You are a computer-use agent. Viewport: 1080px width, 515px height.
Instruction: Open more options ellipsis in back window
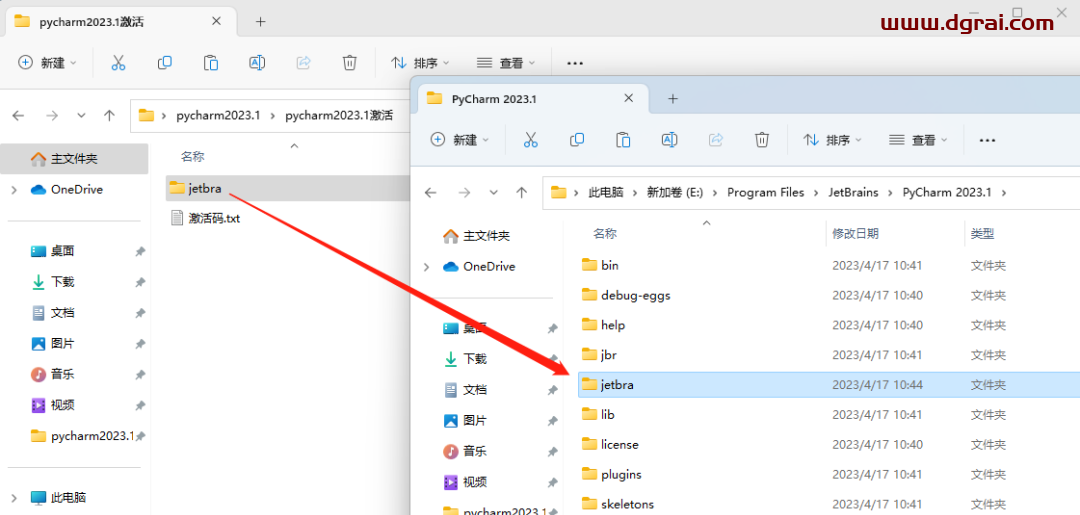point(575,63)
